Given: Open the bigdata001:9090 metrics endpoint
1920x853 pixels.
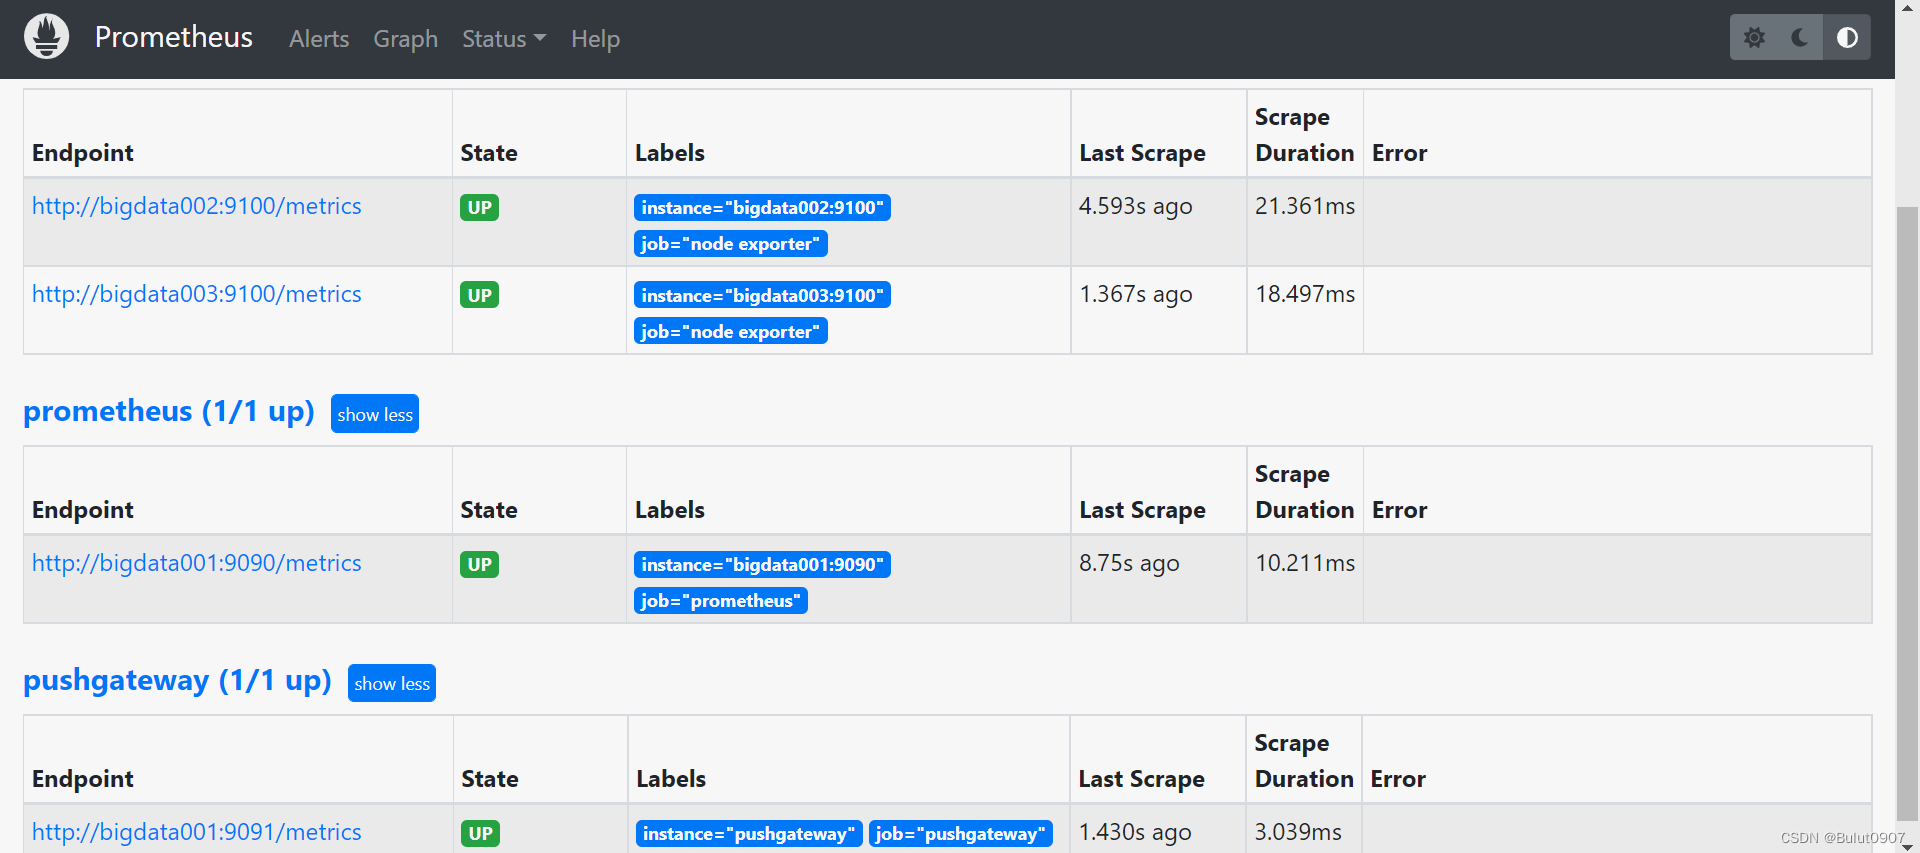Looking at the screenshot, I should point(197,563).
